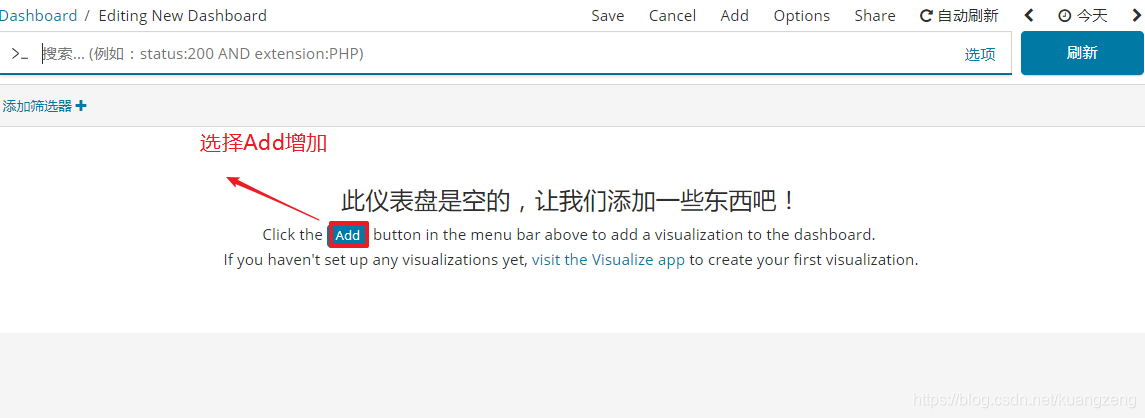
Task: Open Add in the top menu bar
Action: tap(735, 15)
